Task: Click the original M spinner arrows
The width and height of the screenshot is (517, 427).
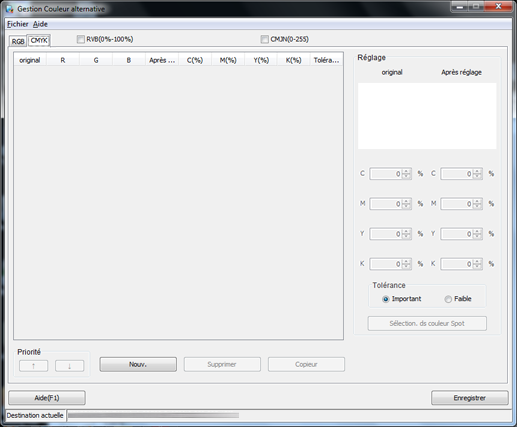Action: 406,204
